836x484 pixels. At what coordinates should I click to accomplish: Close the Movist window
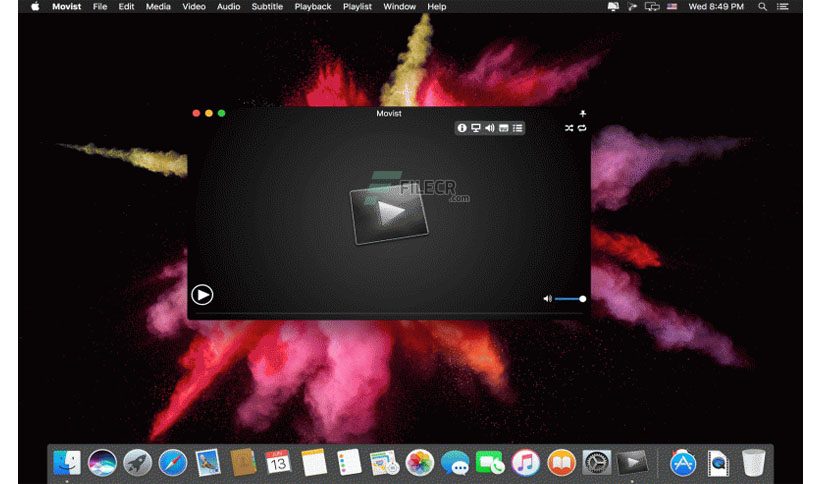[196, 113]
